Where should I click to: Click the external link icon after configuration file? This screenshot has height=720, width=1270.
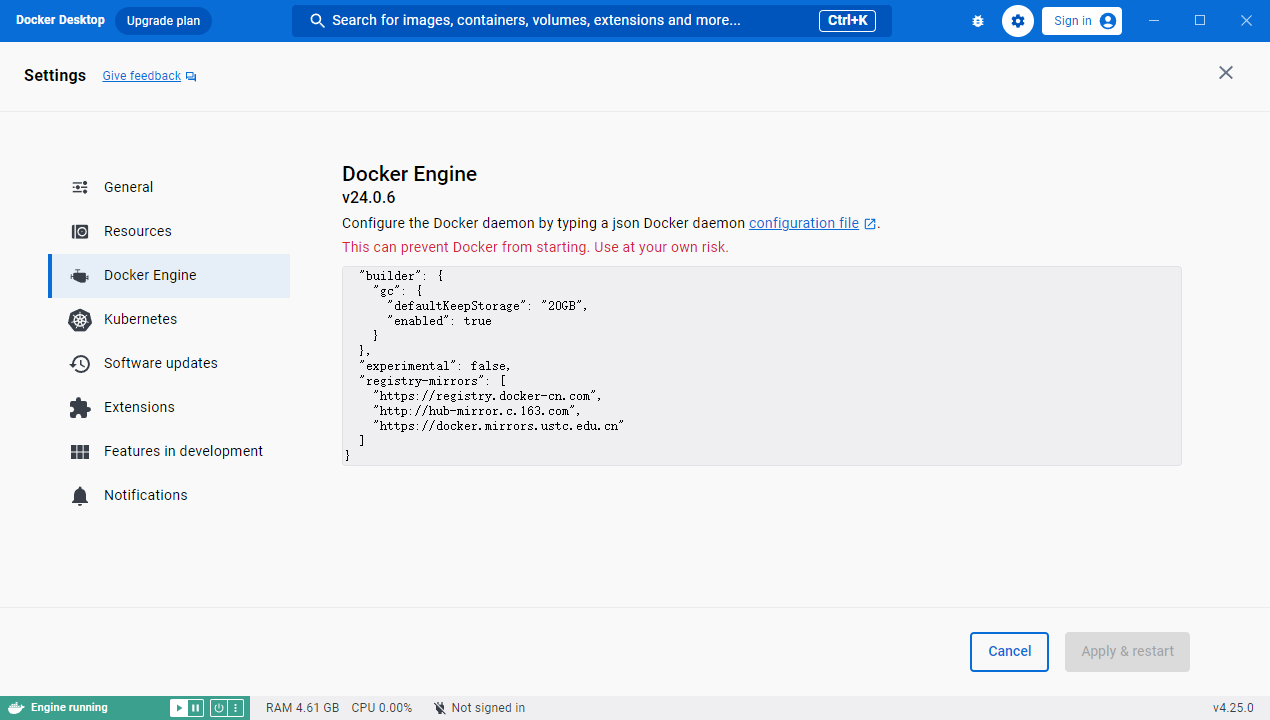pos(870,224)
